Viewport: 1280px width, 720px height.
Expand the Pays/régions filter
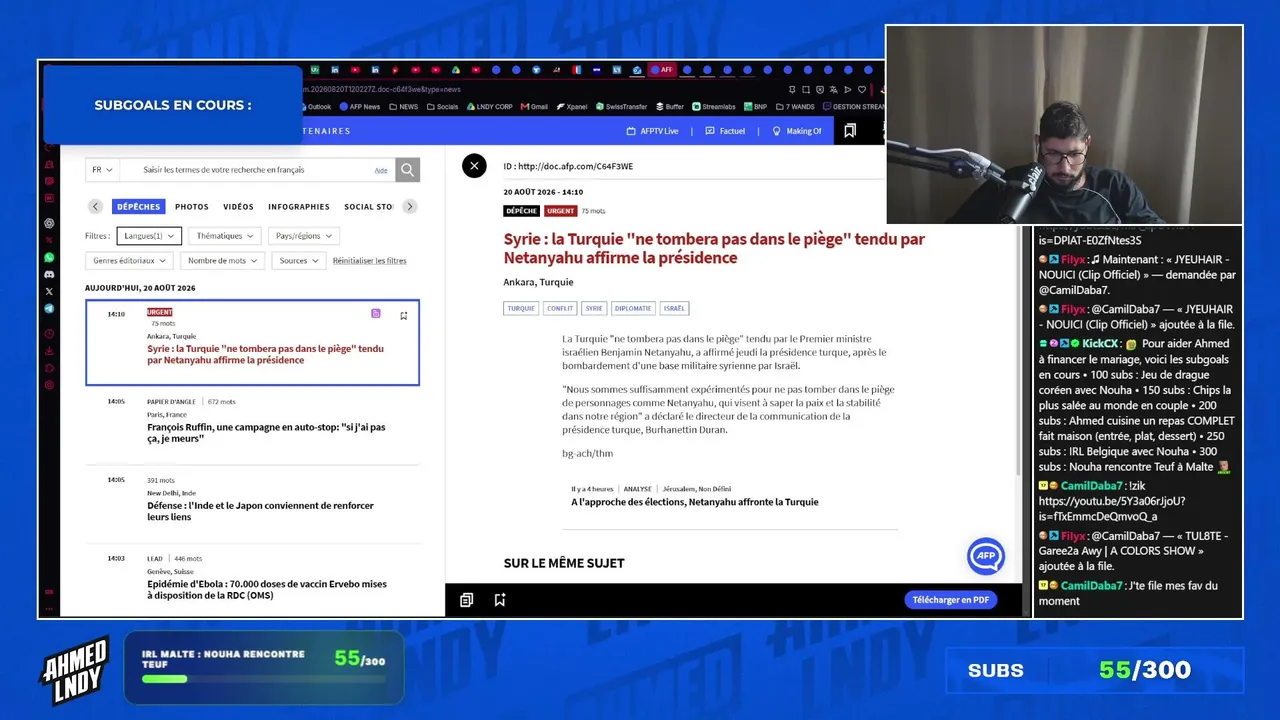[304, 236]
